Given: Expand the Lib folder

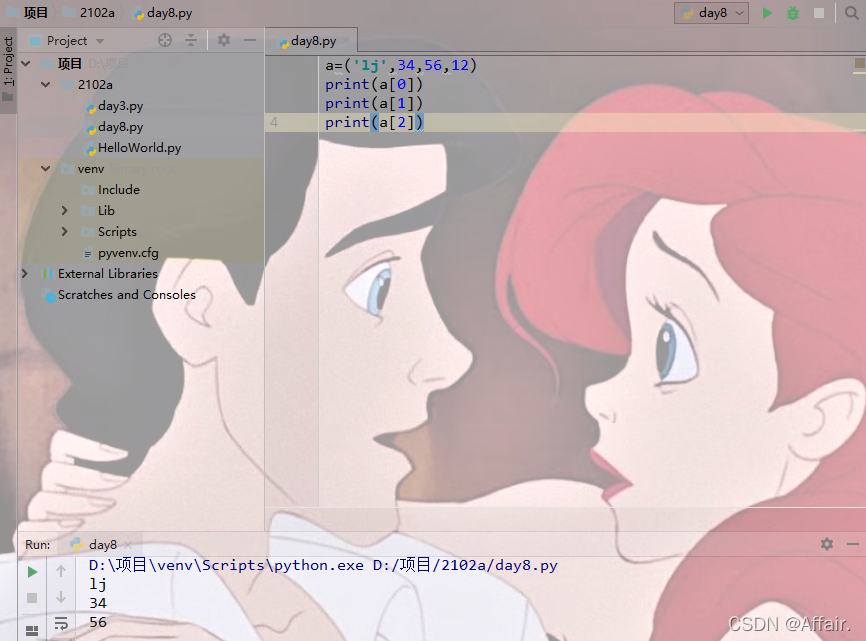Looking at the screenshot, I should tap(65, 210).
